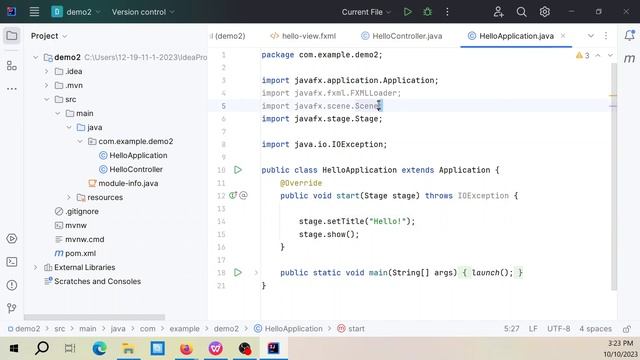The image size is (640, 360).
Task: Open the Project view dropdown
Action: click(49, 36)
